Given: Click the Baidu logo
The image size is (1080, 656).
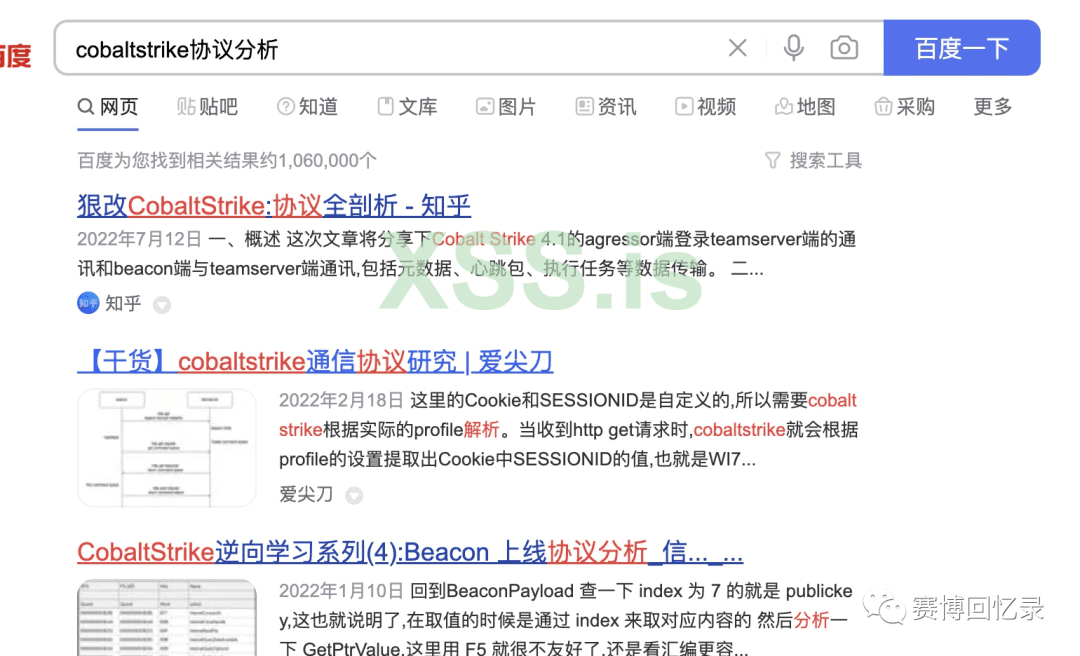Looking at the screenshot, I should [15, 55].
